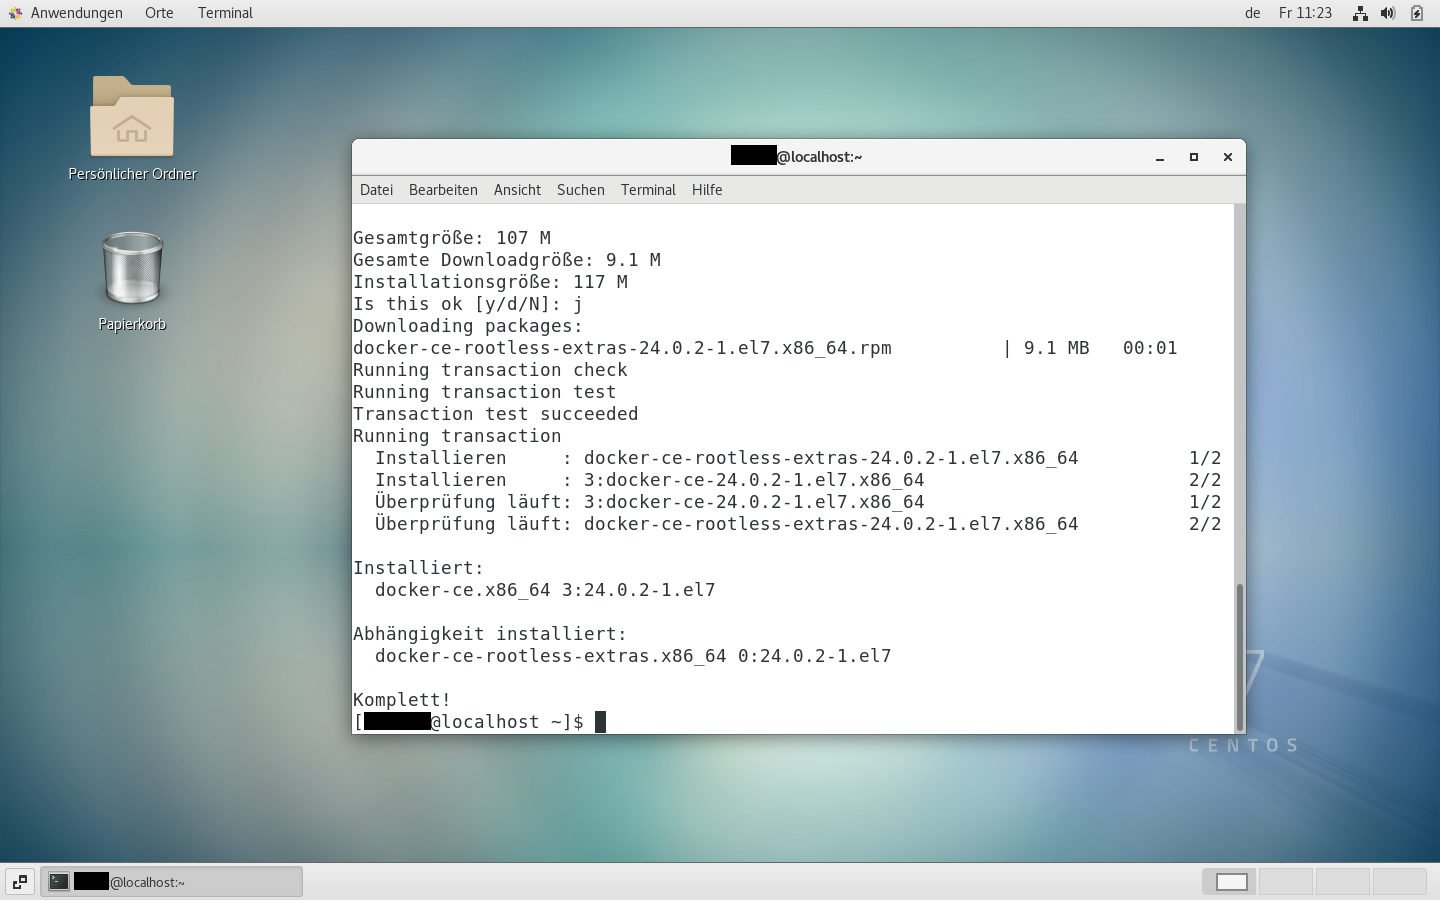Click 'Abhängigkeit installiert:' line

(x=490, y=634)
